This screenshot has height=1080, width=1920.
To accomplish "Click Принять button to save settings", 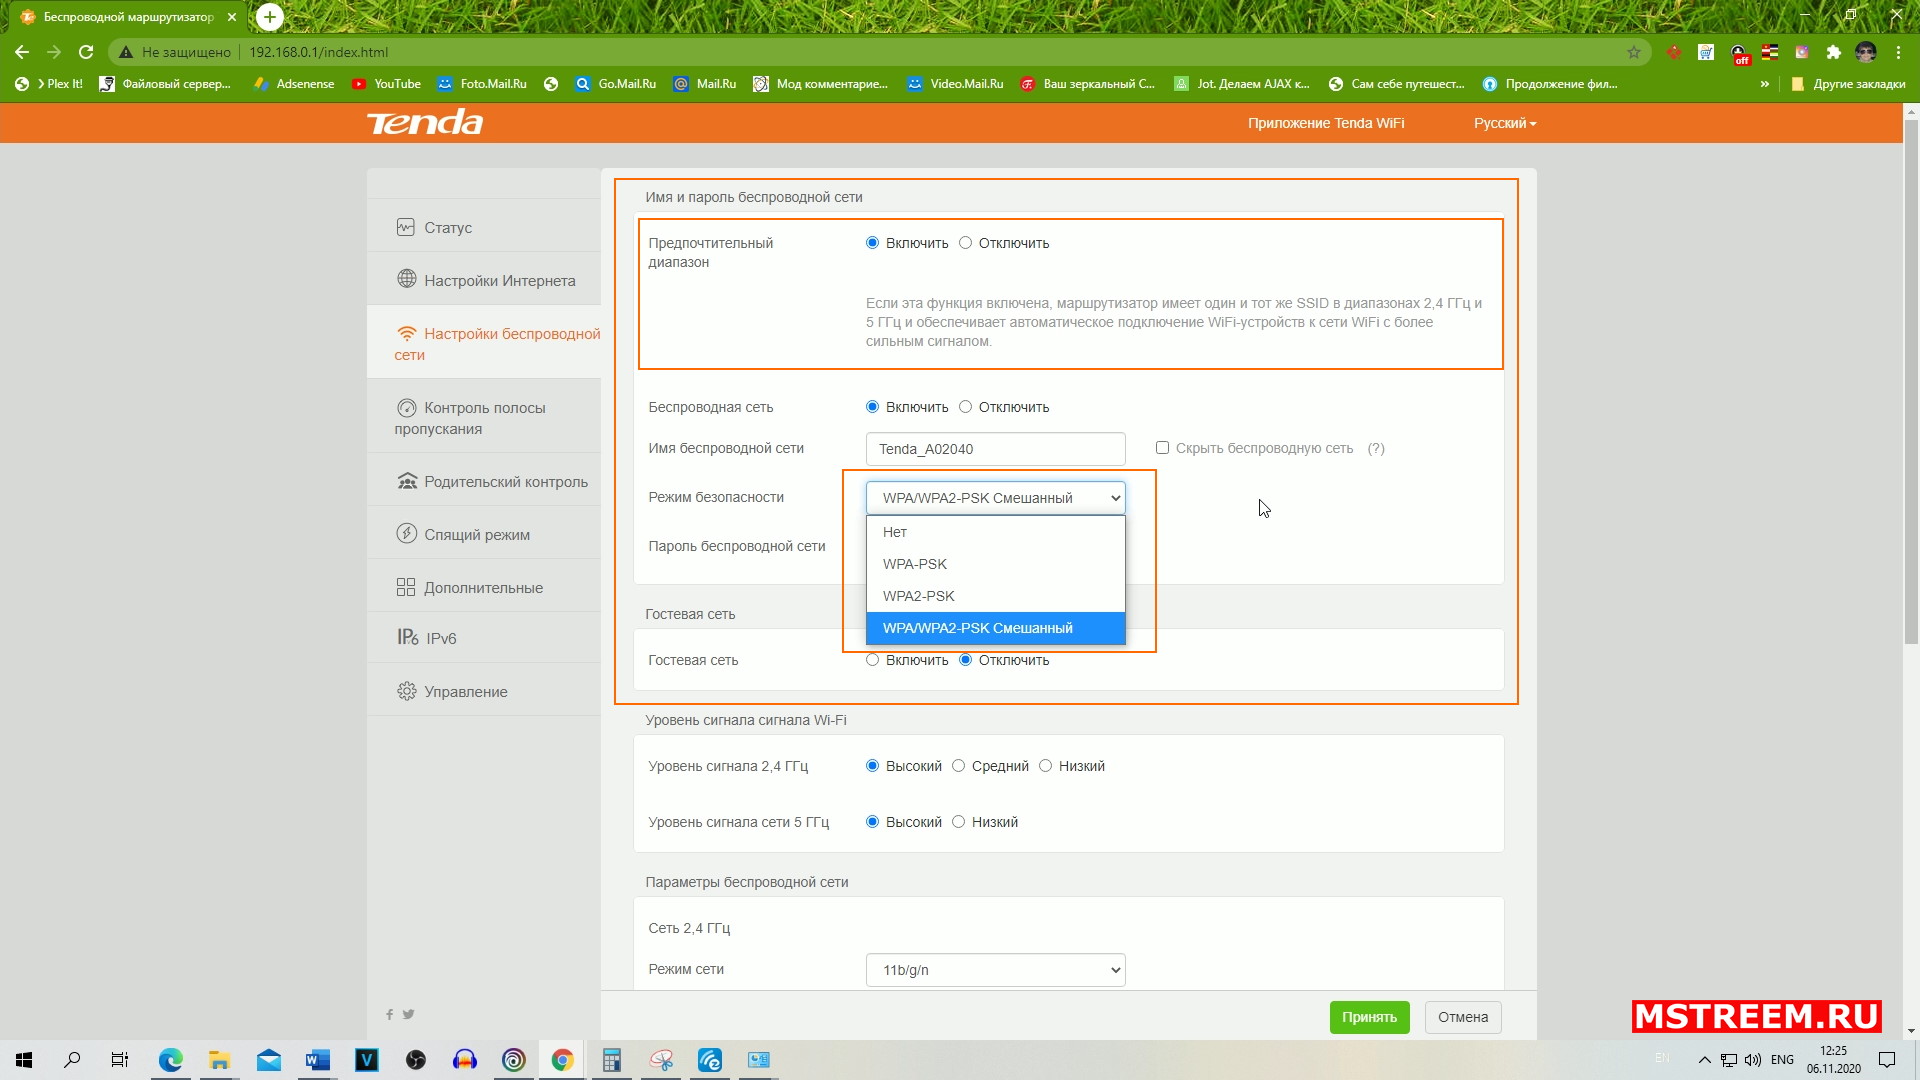I will pos(1370,1017).
